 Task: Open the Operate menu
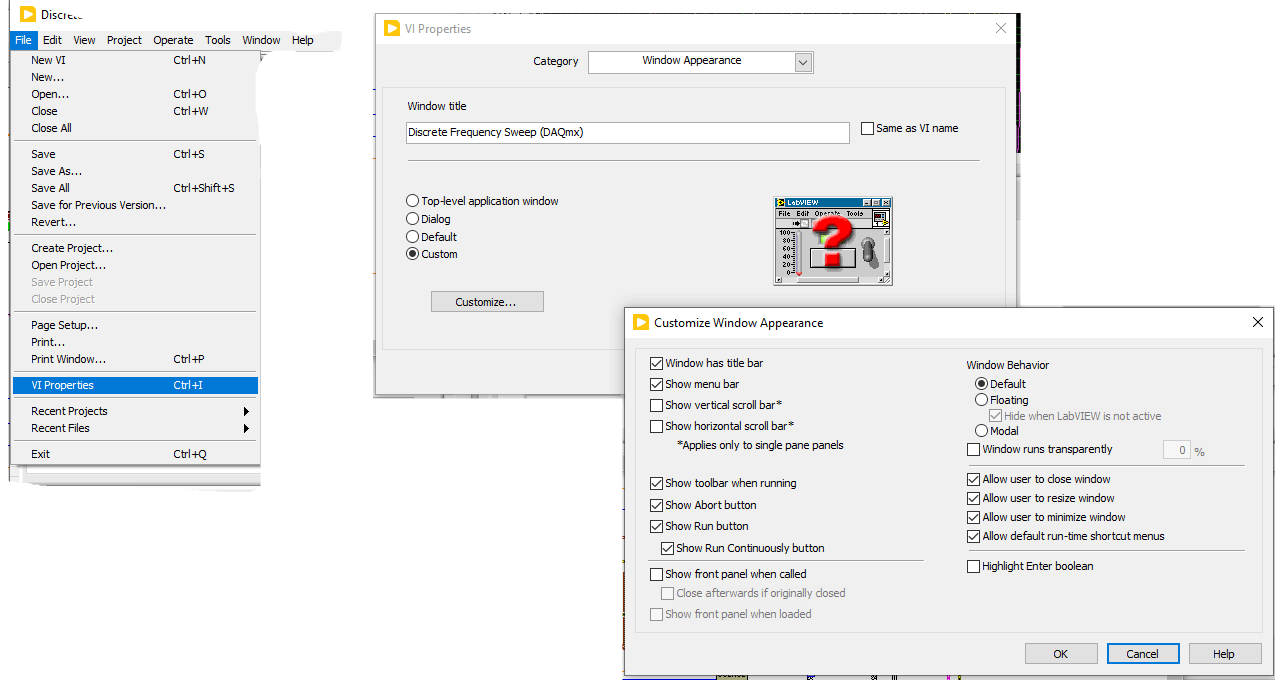[173, 40]
